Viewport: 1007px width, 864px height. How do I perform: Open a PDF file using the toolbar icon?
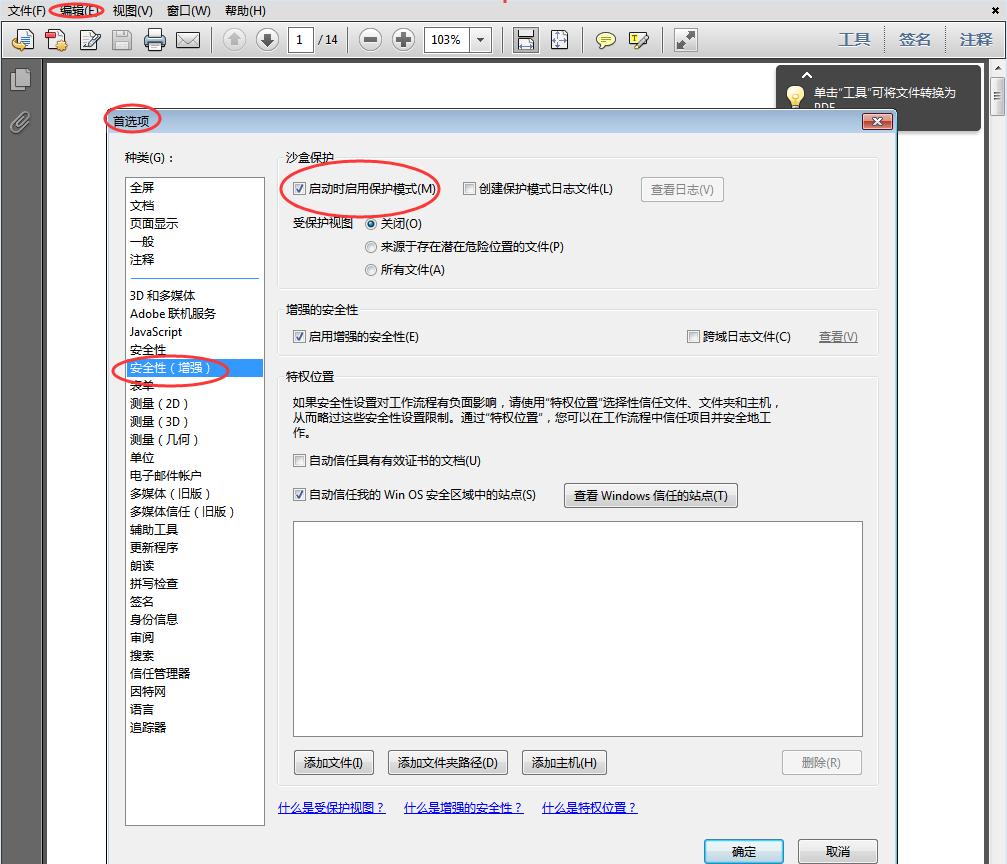tap(22, 40)
